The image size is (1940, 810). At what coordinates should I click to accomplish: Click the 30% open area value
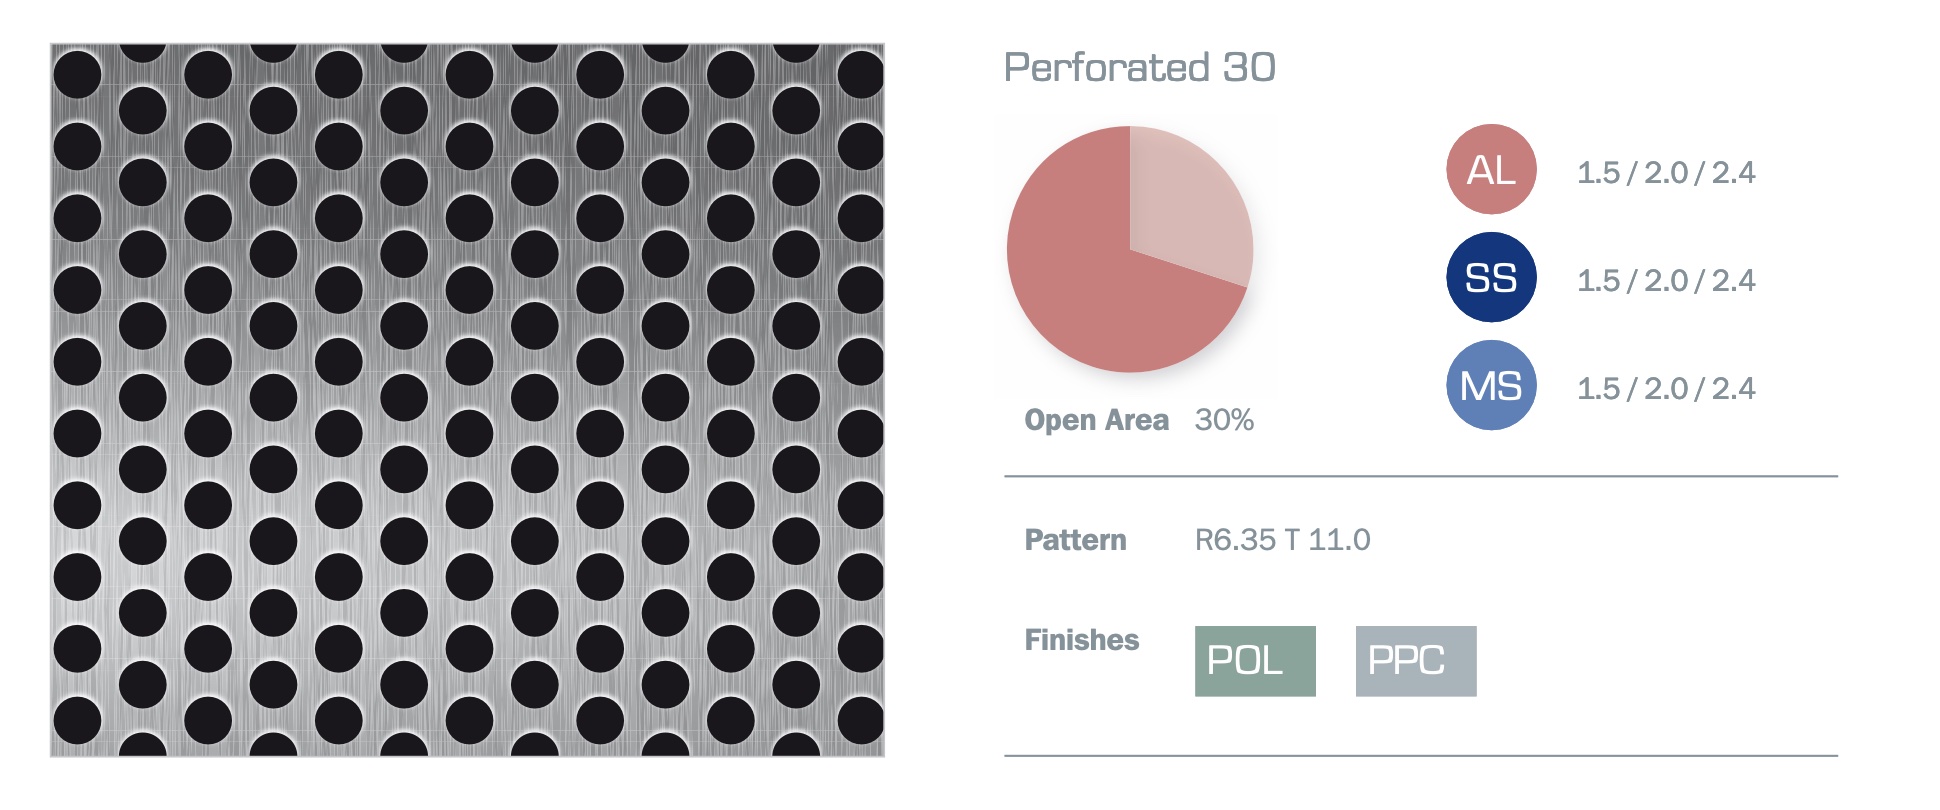pyautogui.click(x=1224, y=420)
